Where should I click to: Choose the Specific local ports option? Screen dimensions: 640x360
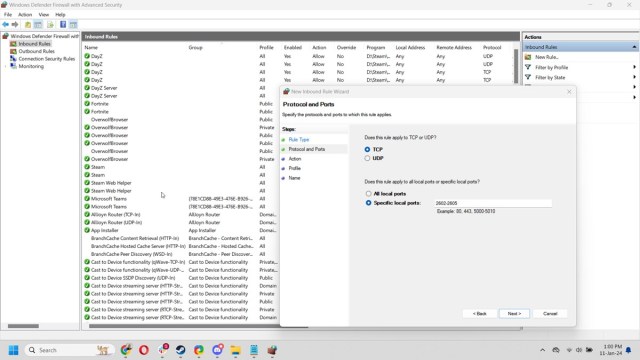(x=369, y=203)
